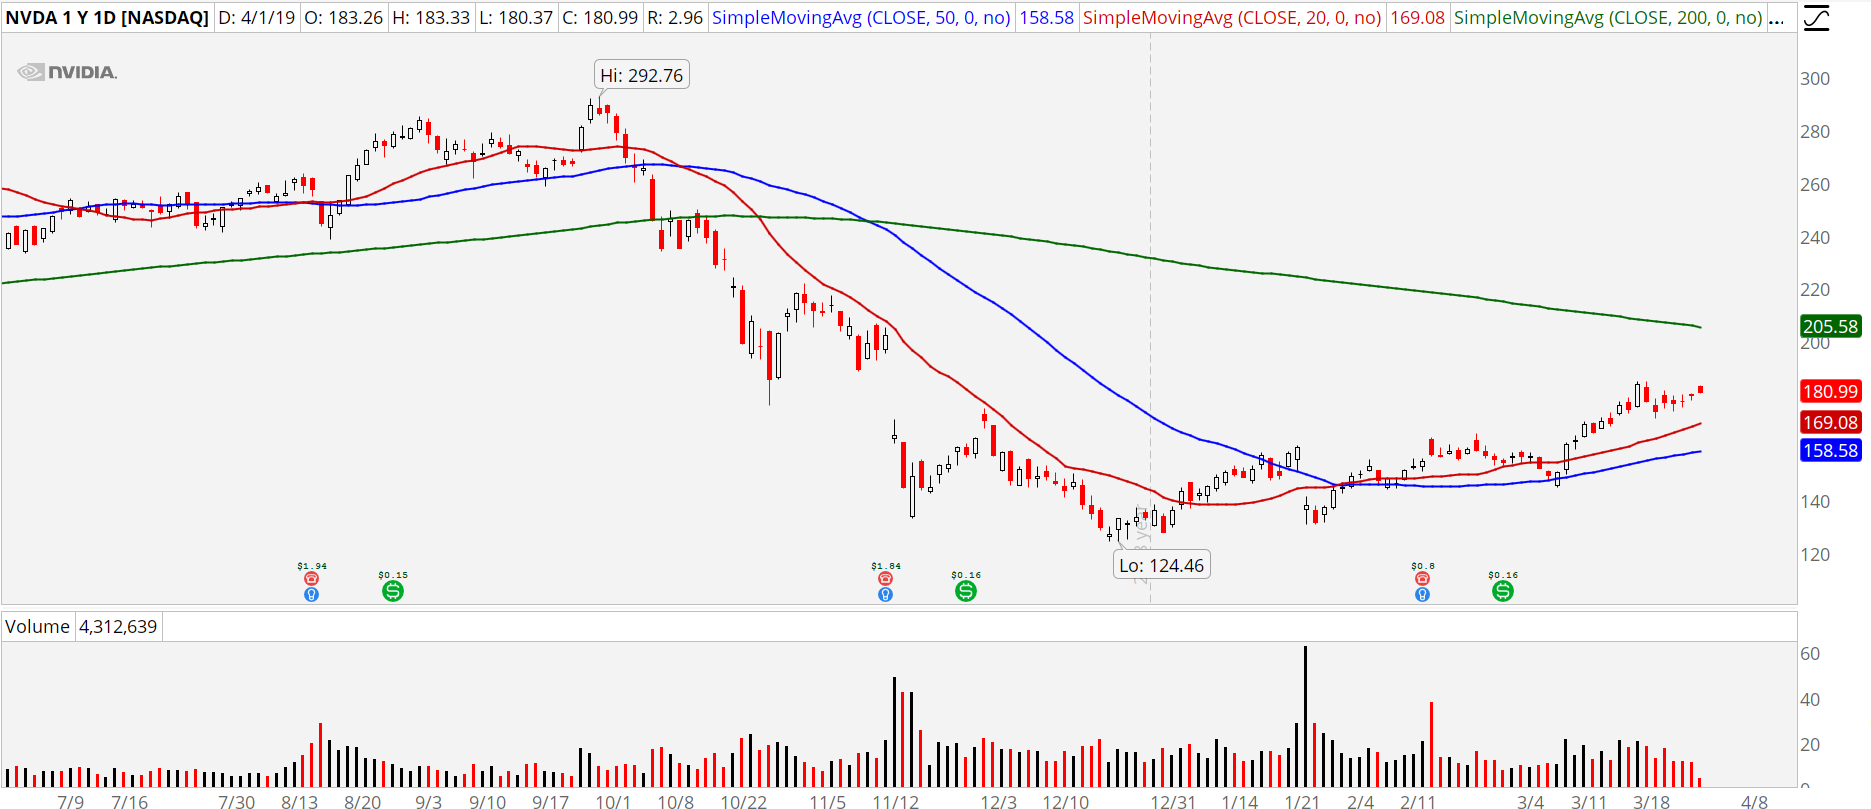
Task: Click the 'C: 180.99' close value in header
Action: [x=600, y=18]
